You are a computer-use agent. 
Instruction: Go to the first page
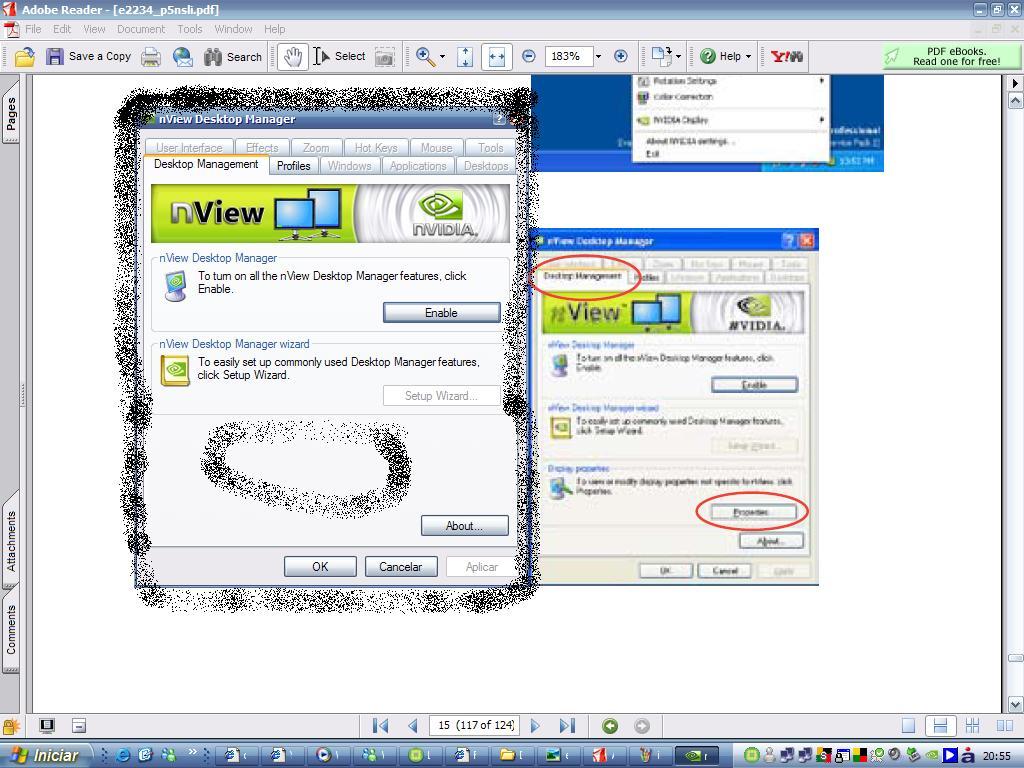pos(380,726)
